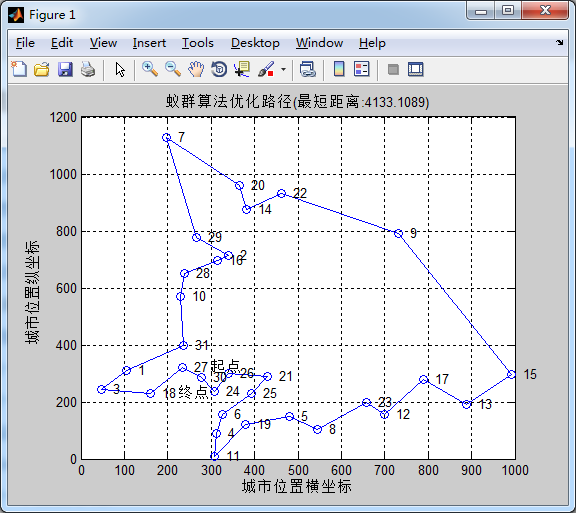Click city marker labeled 11
The width and height of the screenshot is (576, 513).
(x=215, y=456)
